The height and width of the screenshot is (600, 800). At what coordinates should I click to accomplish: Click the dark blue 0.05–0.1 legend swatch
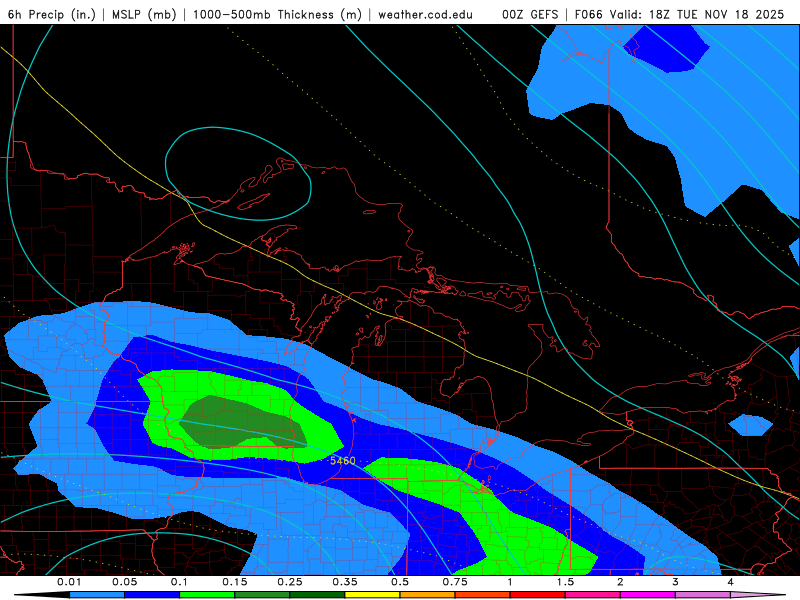pos(152,595)
